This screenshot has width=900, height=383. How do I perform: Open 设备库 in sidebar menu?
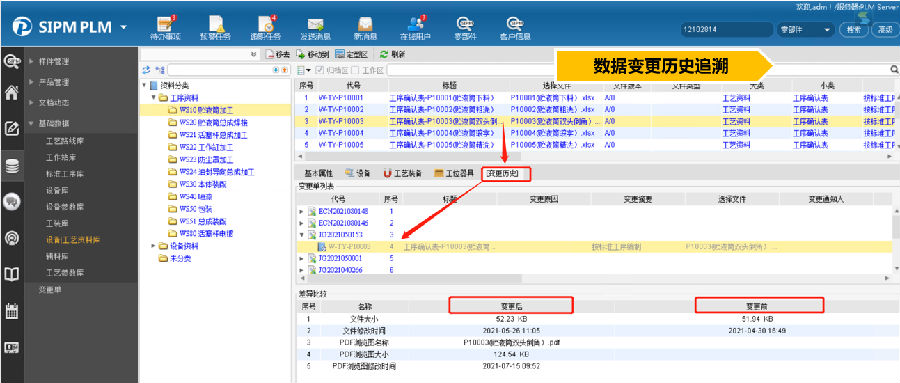(57, 190)
